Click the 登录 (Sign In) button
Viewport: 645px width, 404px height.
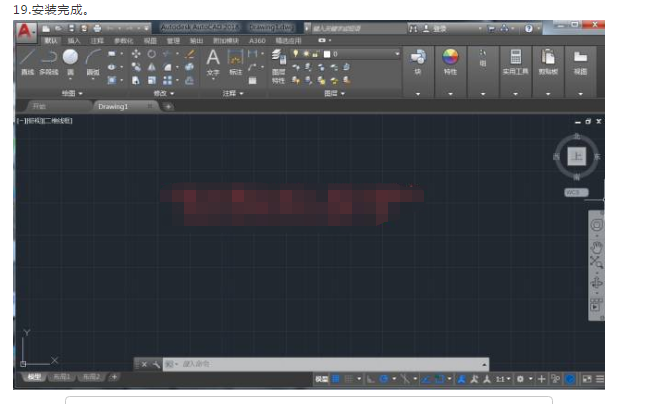[440, 28]
